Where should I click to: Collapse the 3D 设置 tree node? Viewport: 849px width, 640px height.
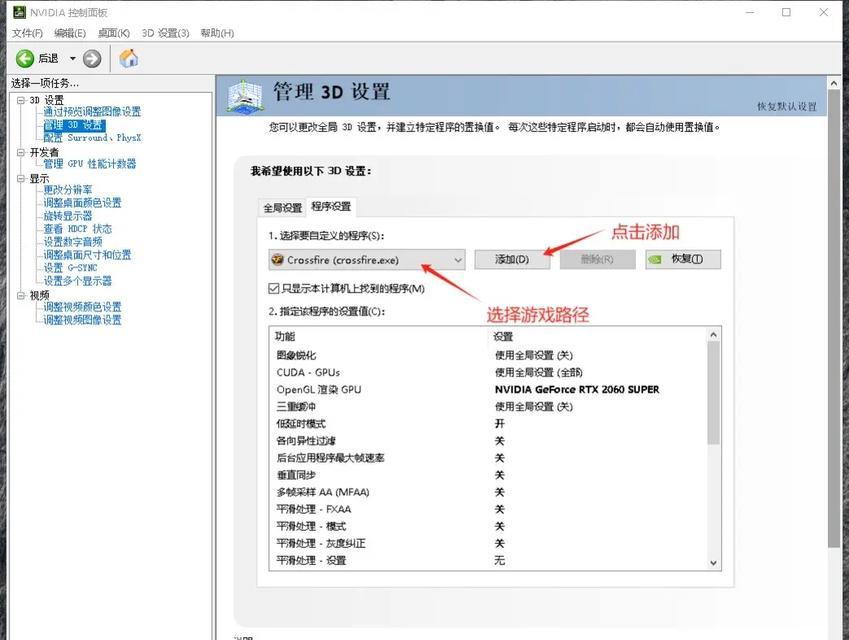[x=21, y=100]
